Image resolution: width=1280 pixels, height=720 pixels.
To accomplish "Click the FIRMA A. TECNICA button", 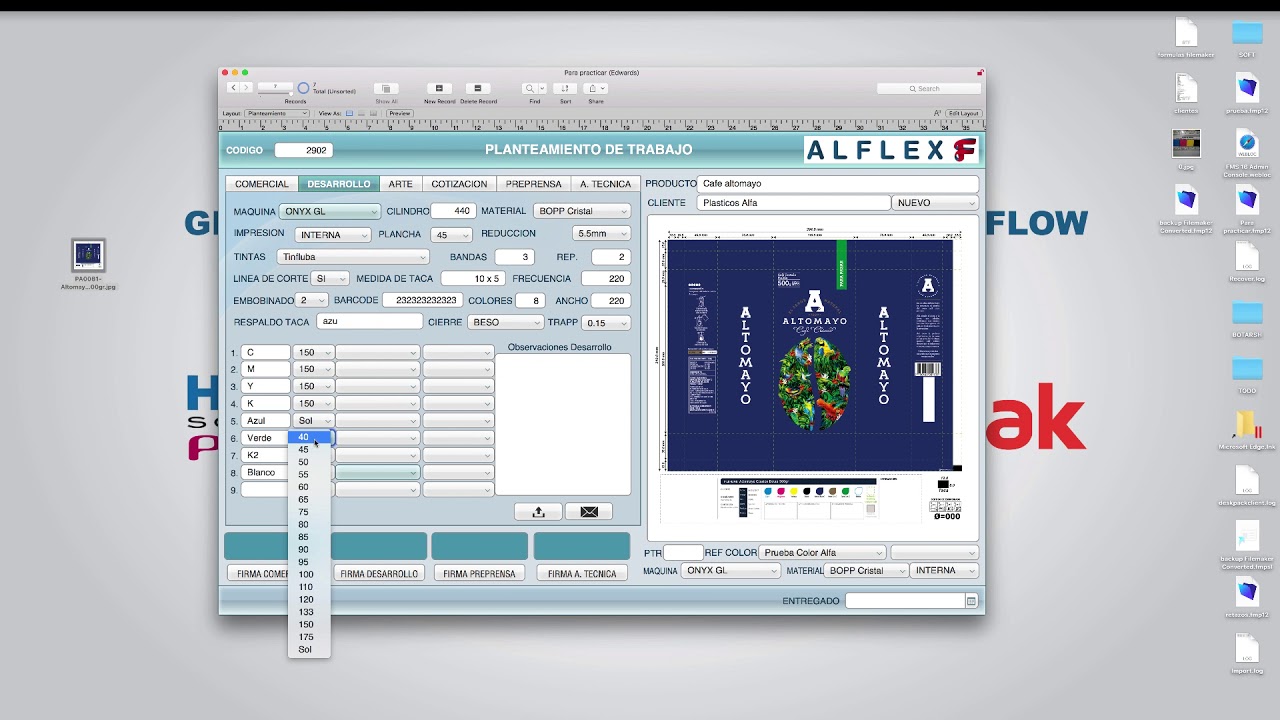I will [x=582, y=574].
